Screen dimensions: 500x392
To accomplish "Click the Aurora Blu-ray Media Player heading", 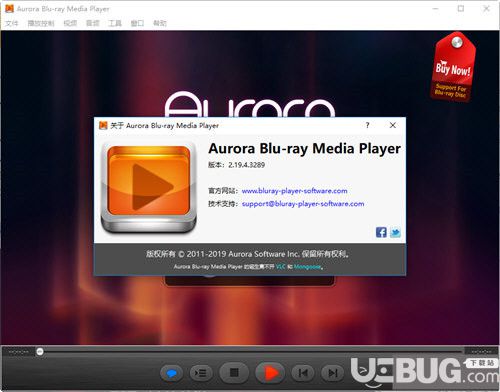I will (304, 148).
